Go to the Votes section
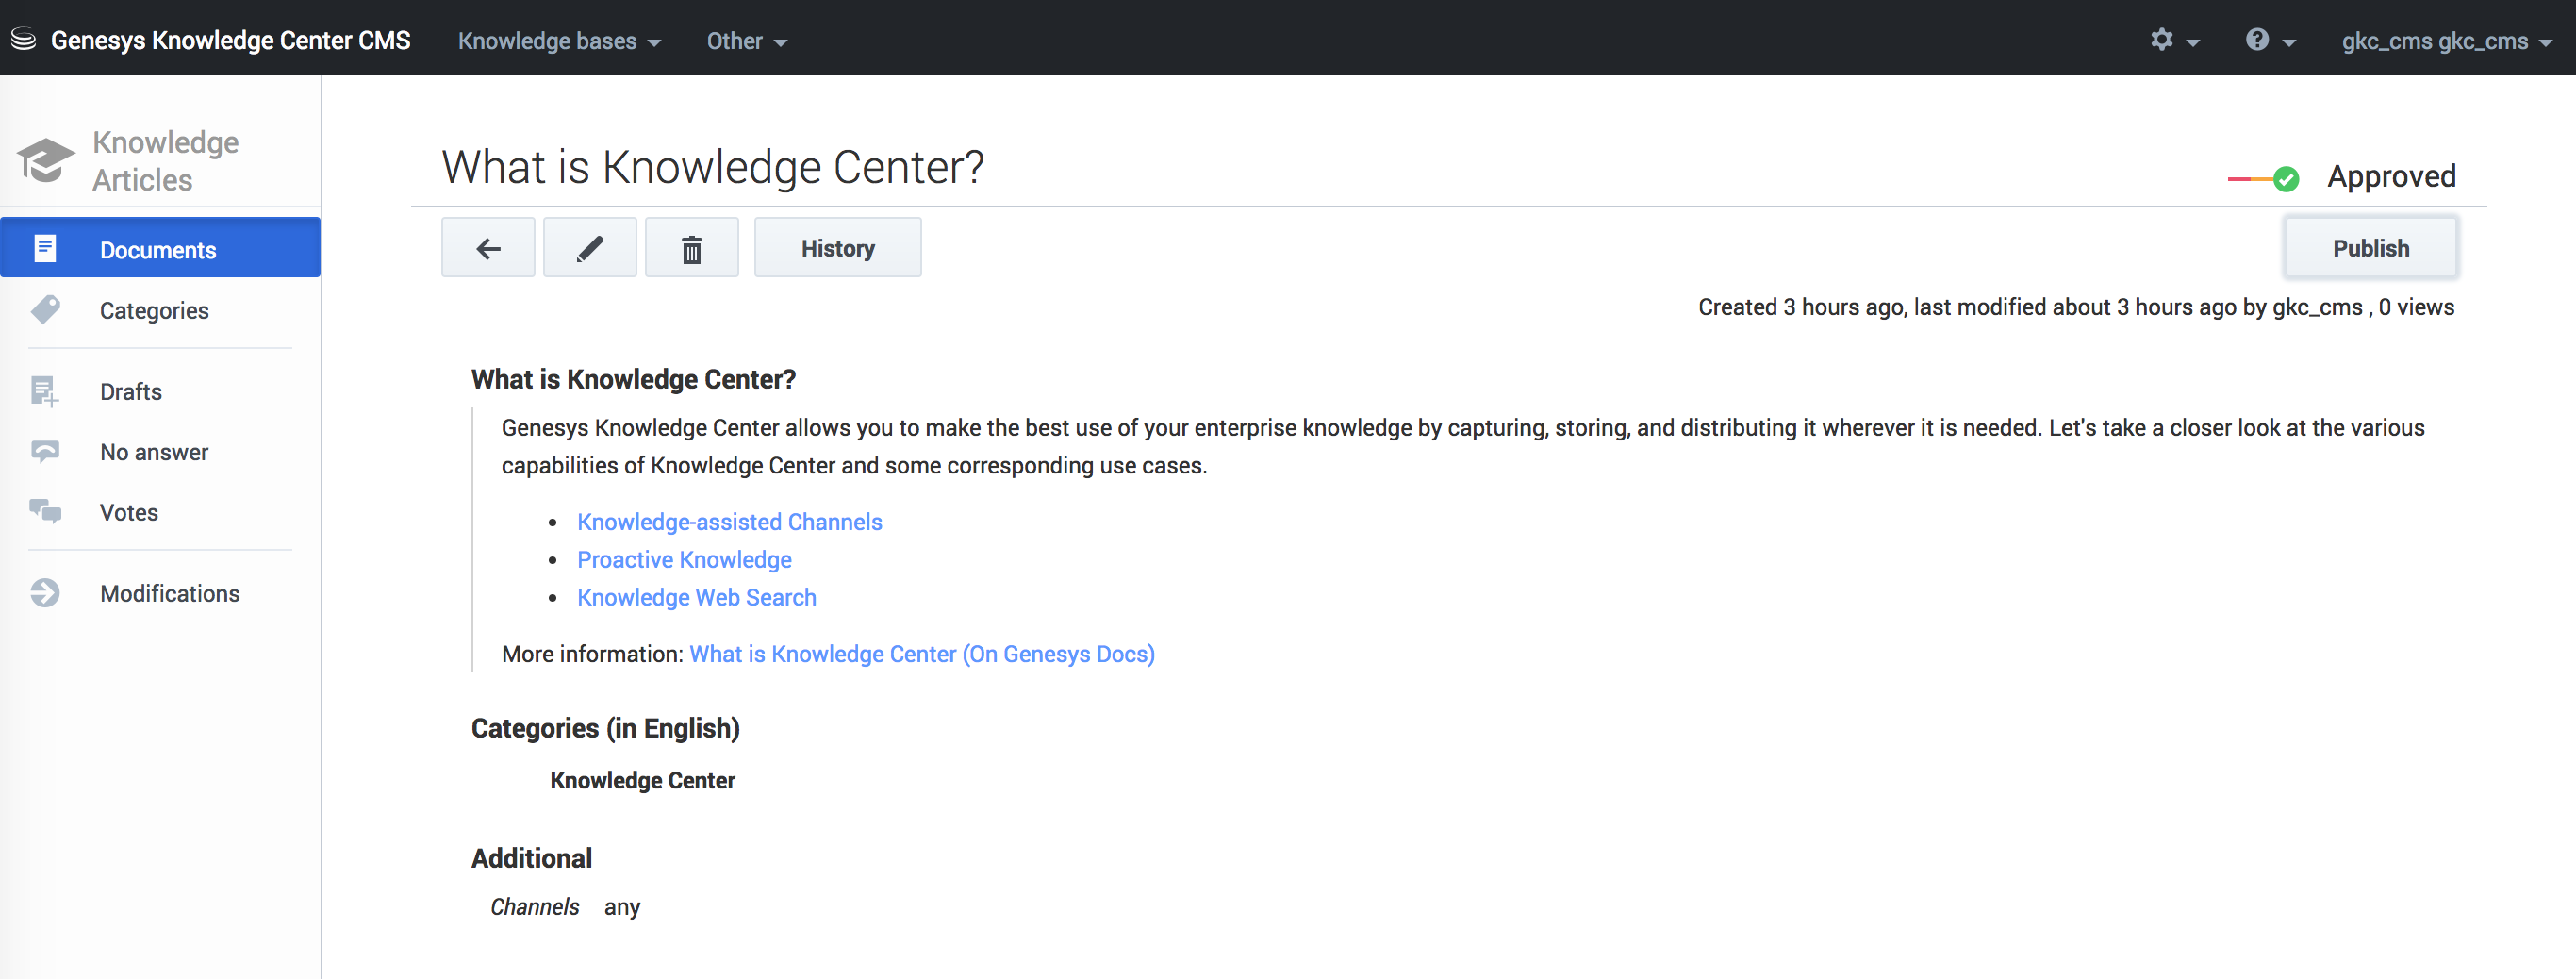 tap(129, 512)
